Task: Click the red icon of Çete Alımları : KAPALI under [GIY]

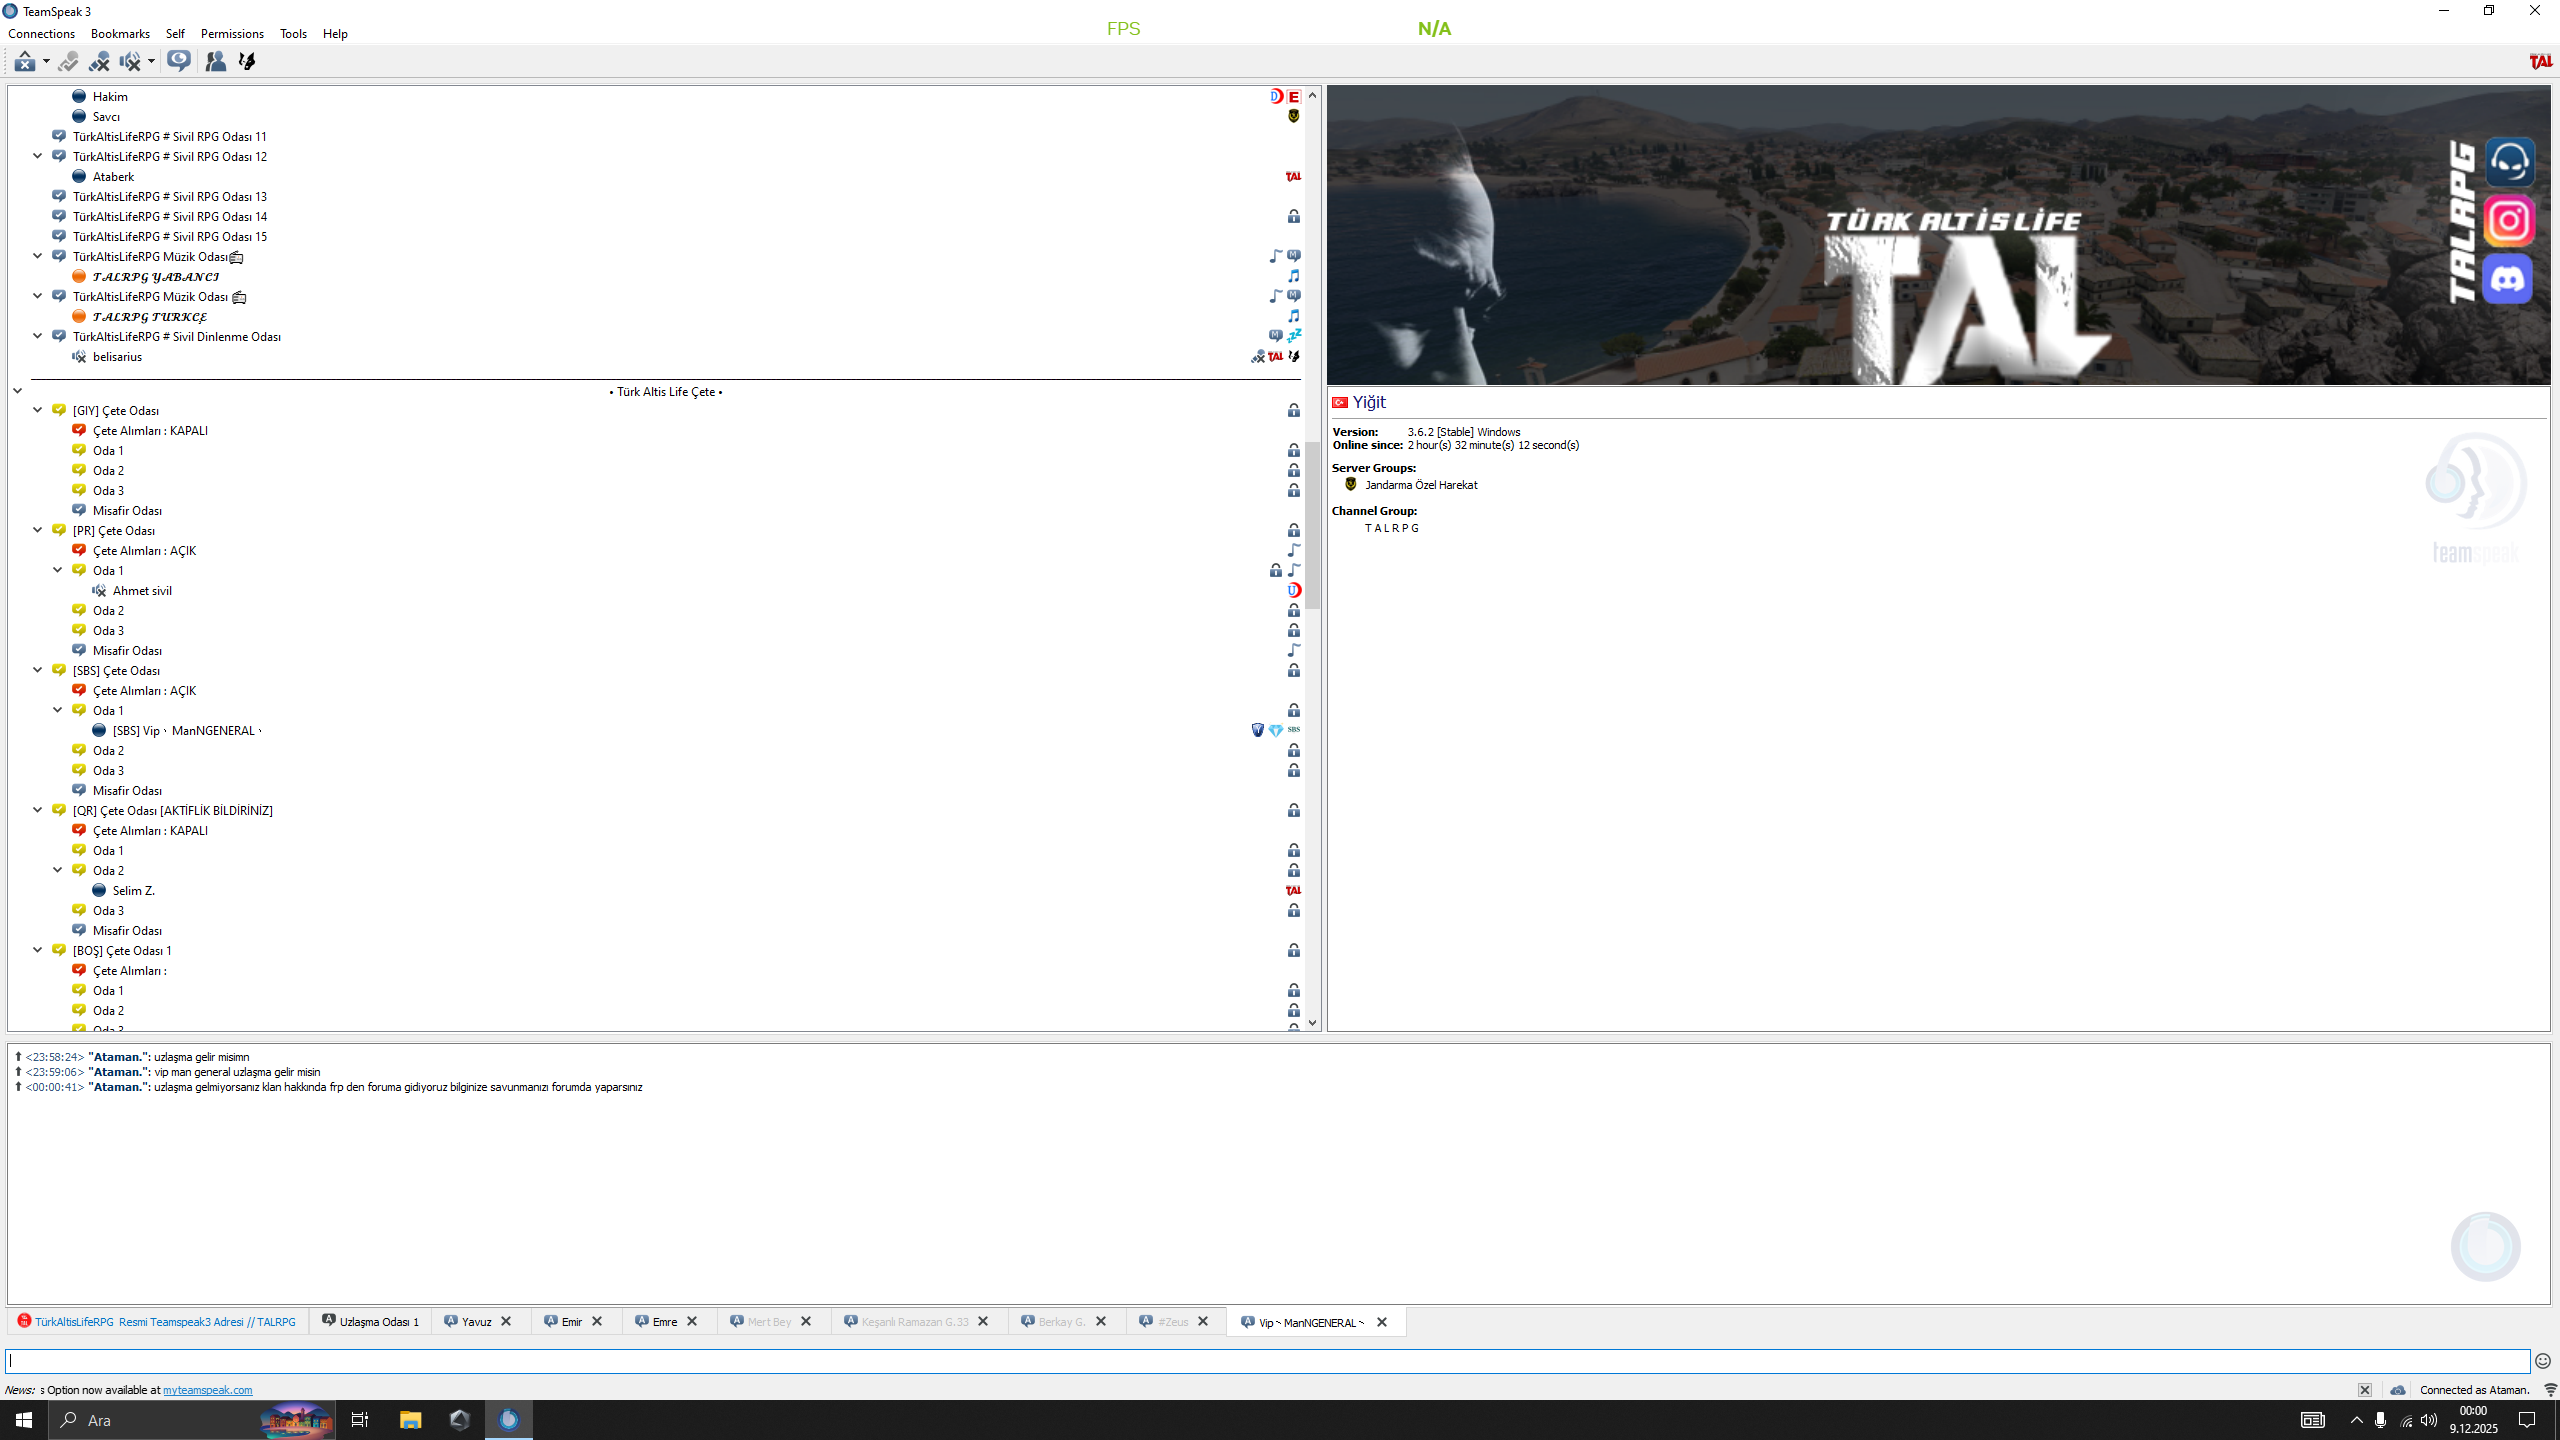Action: [79, 430]
